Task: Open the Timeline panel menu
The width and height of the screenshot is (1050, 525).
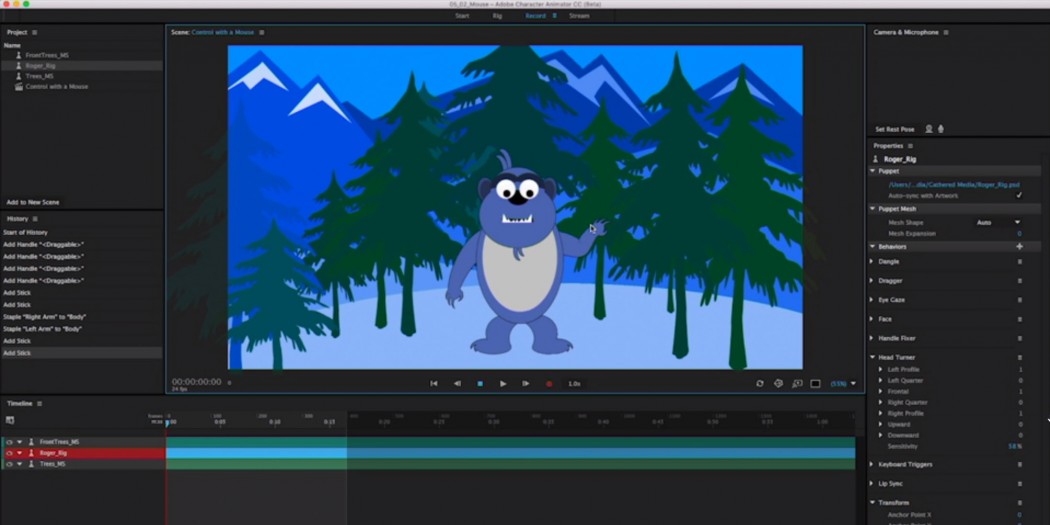Action: [40, 404]
